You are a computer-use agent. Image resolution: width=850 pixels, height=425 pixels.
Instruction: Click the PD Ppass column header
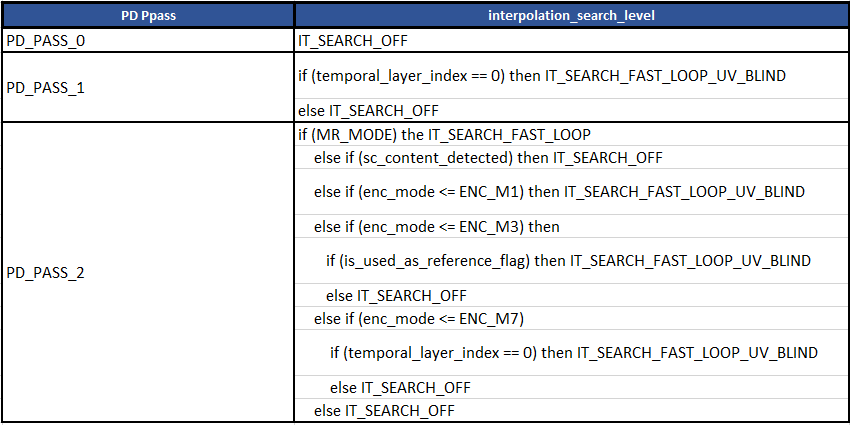[x=146, y=15]
